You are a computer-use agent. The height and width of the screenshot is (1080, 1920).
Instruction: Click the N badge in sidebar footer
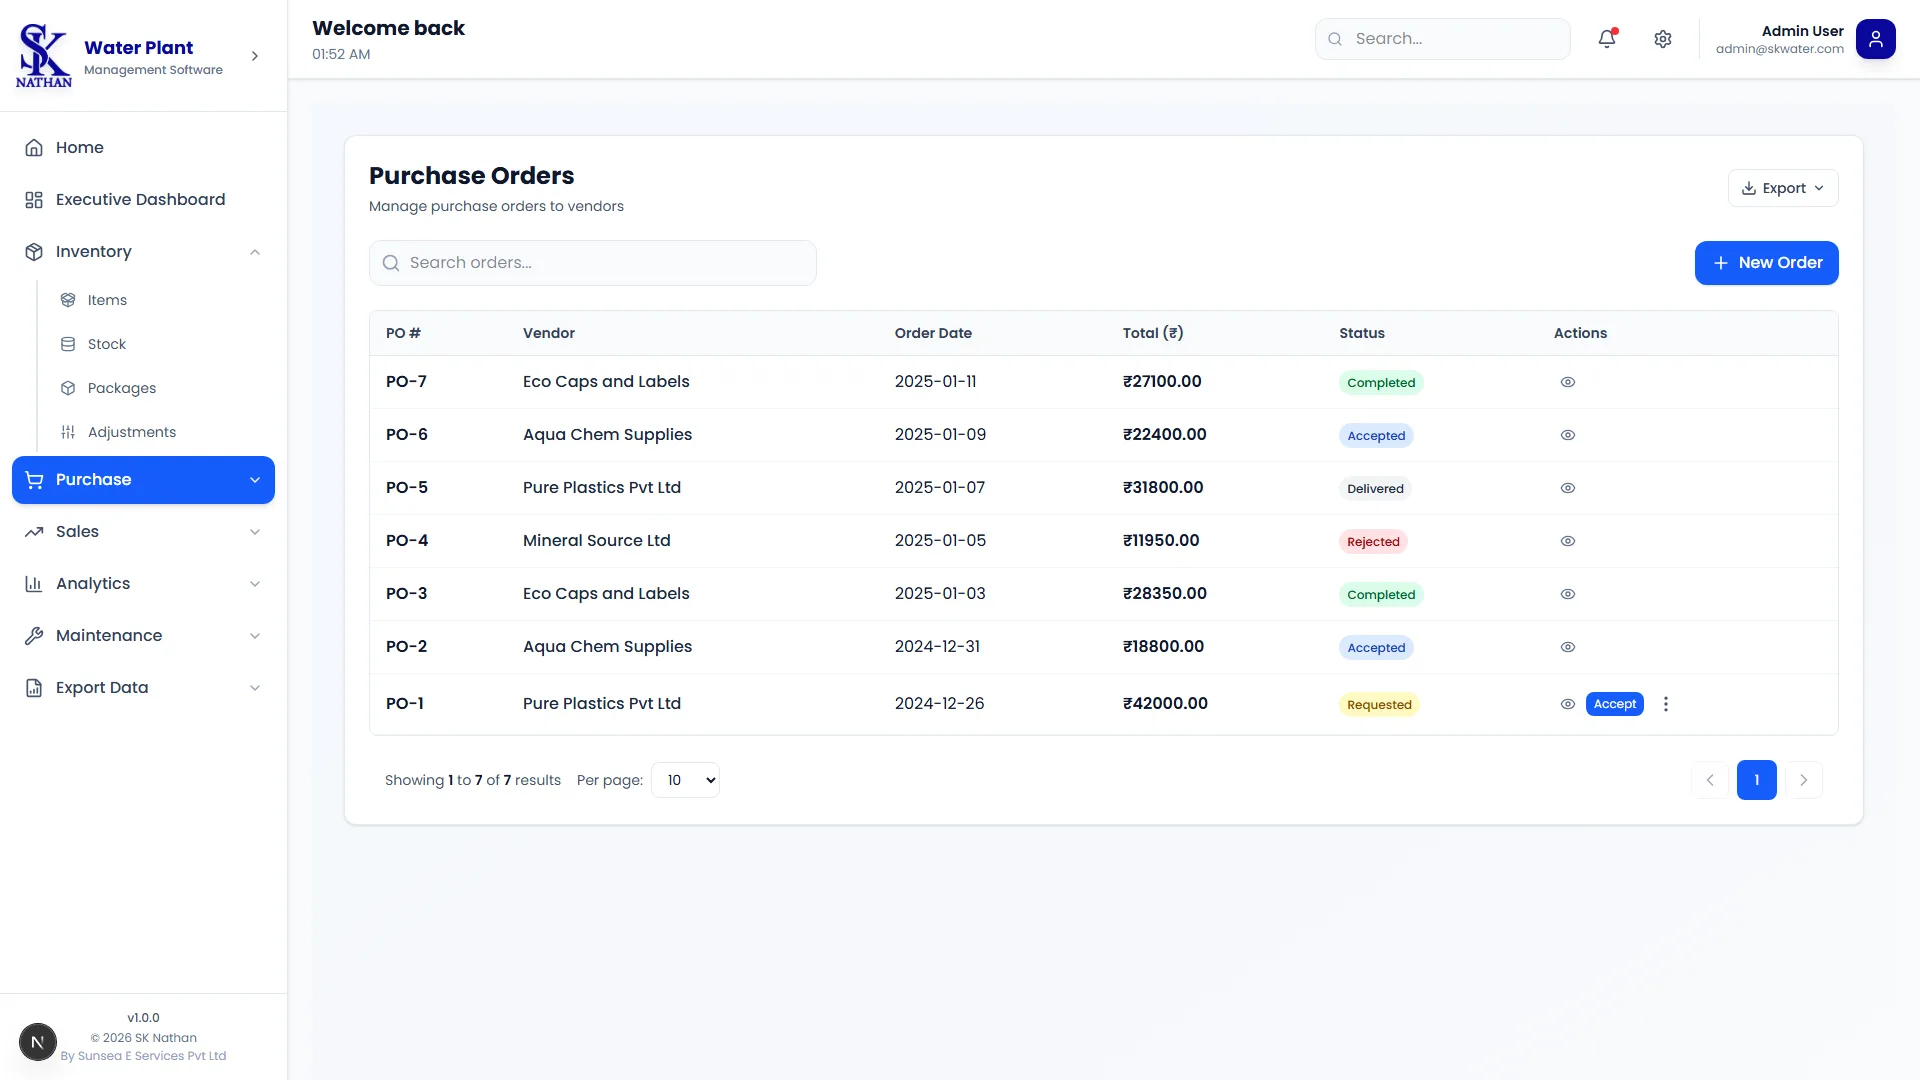tap(38, 1042)
